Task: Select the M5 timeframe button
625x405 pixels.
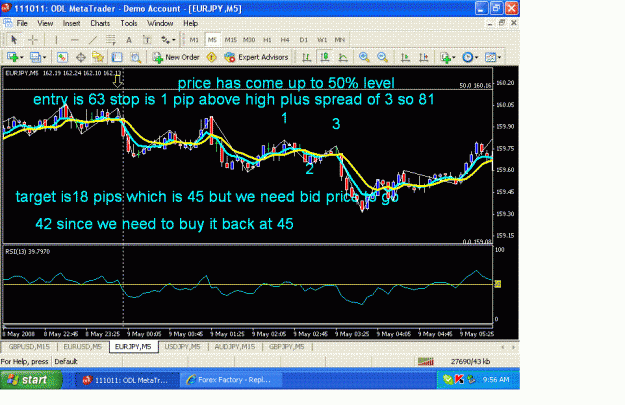Action: click(212, 39)
